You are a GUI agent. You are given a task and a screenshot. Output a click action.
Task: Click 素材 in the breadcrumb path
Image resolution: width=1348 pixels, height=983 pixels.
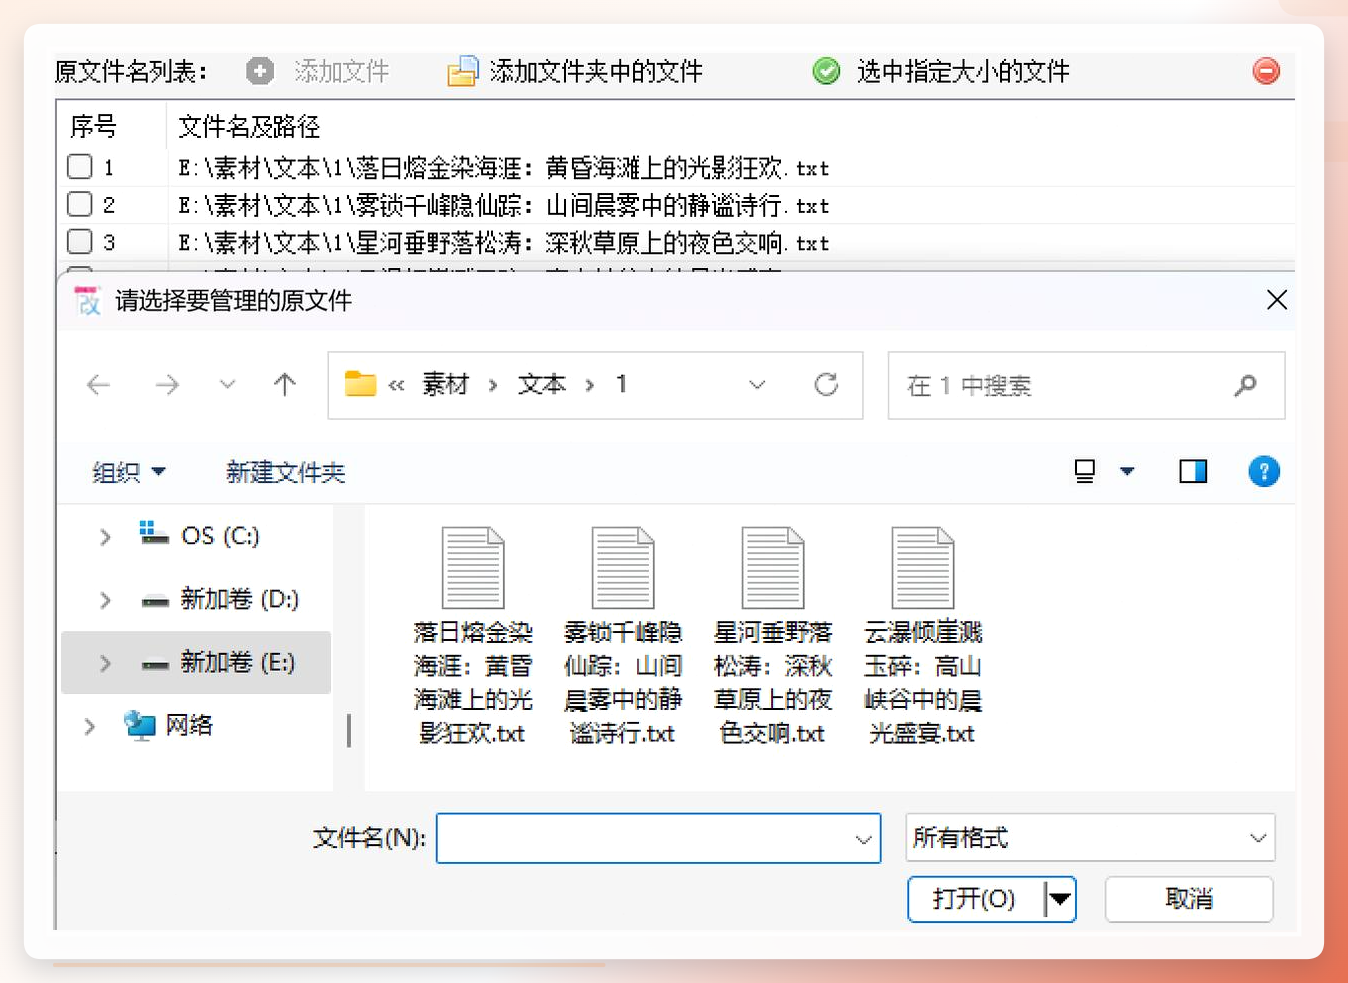pos(445,384)
